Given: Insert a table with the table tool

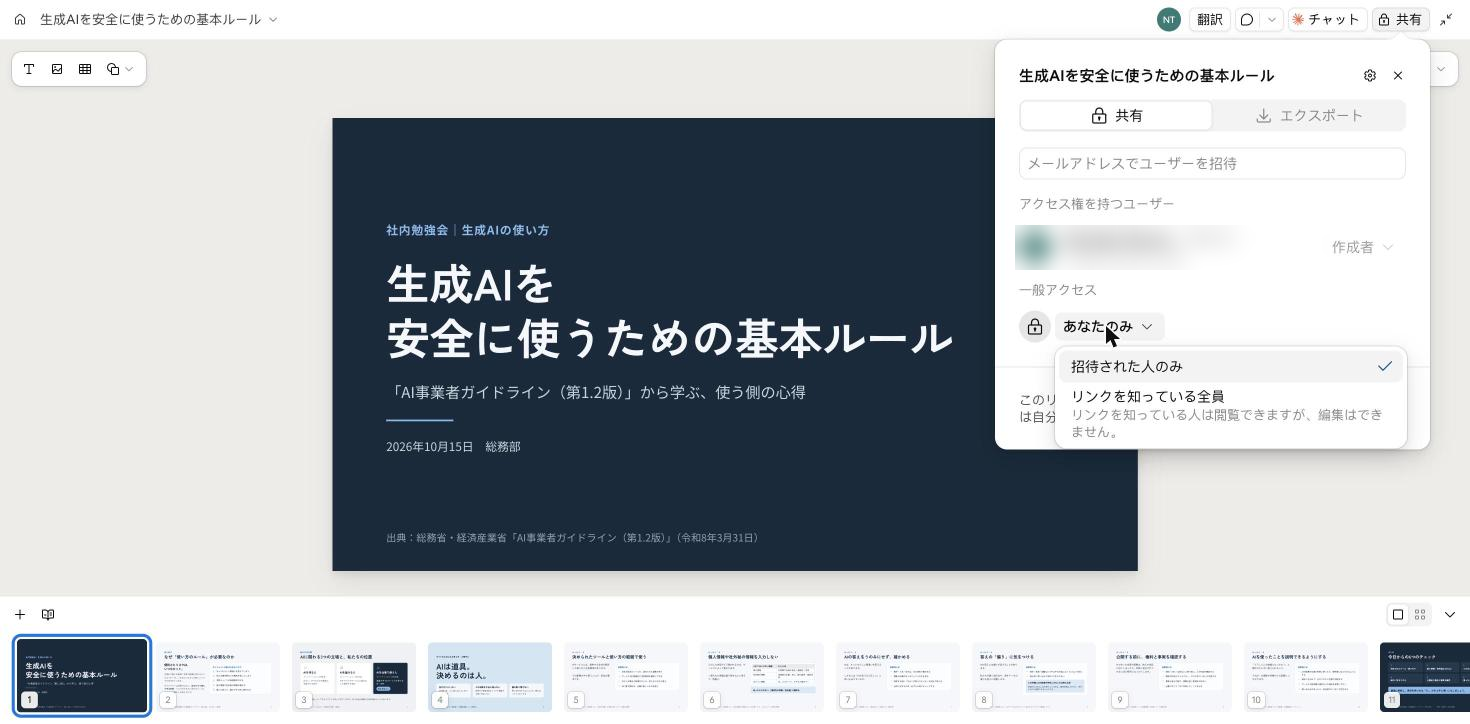Looking at the screenshot, I should pyautogui.click(x=85, y=69).
